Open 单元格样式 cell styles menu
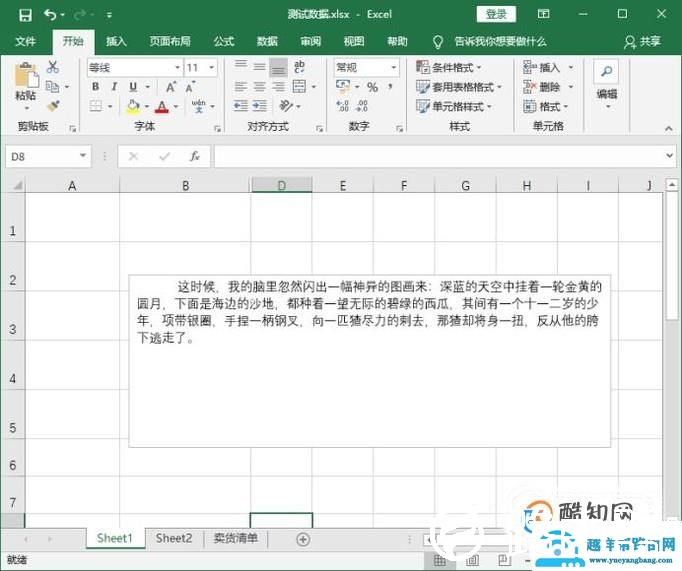Viewport: 682px width, 571px height. point(454,106)
